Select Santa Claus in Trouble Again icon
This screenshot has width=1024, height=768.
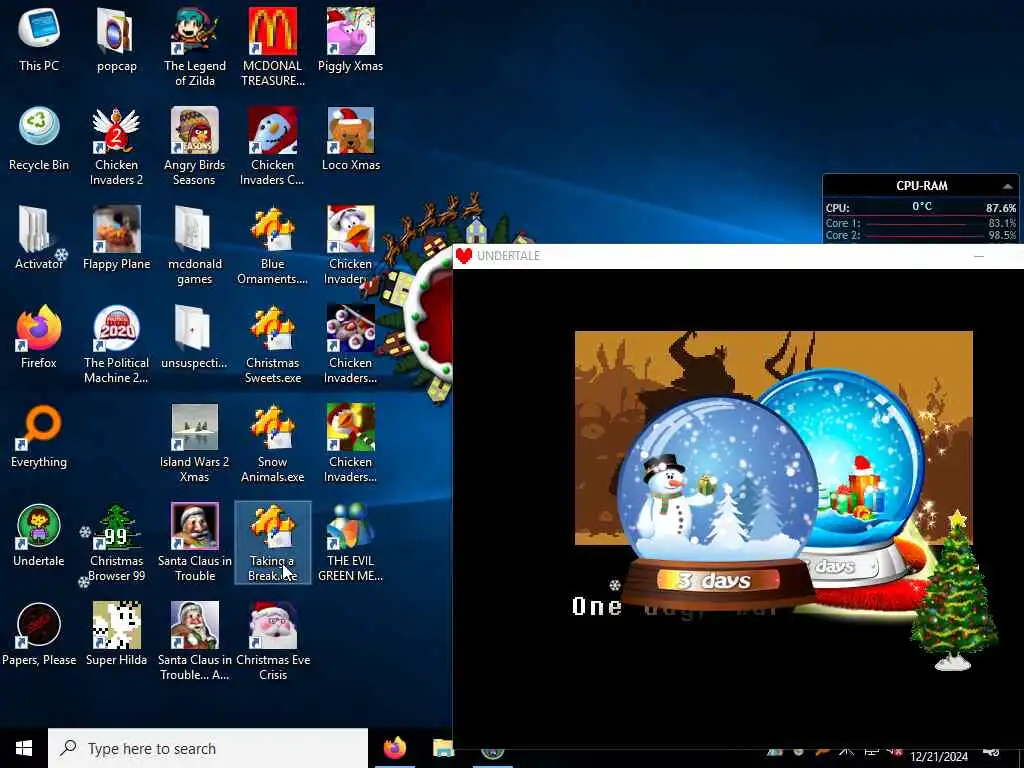click(195, 643)
